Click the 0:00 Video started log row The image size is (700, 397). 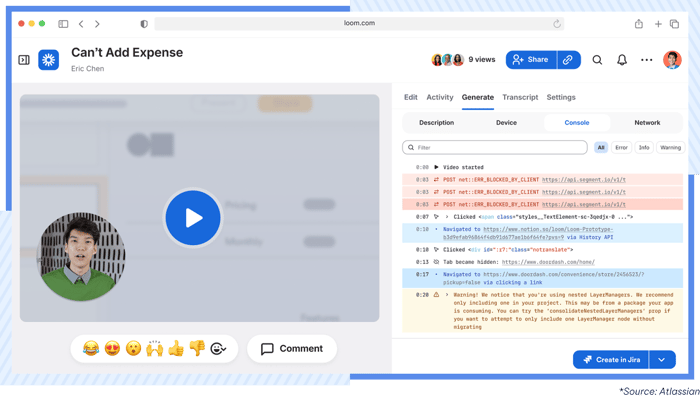pos(542,167)
